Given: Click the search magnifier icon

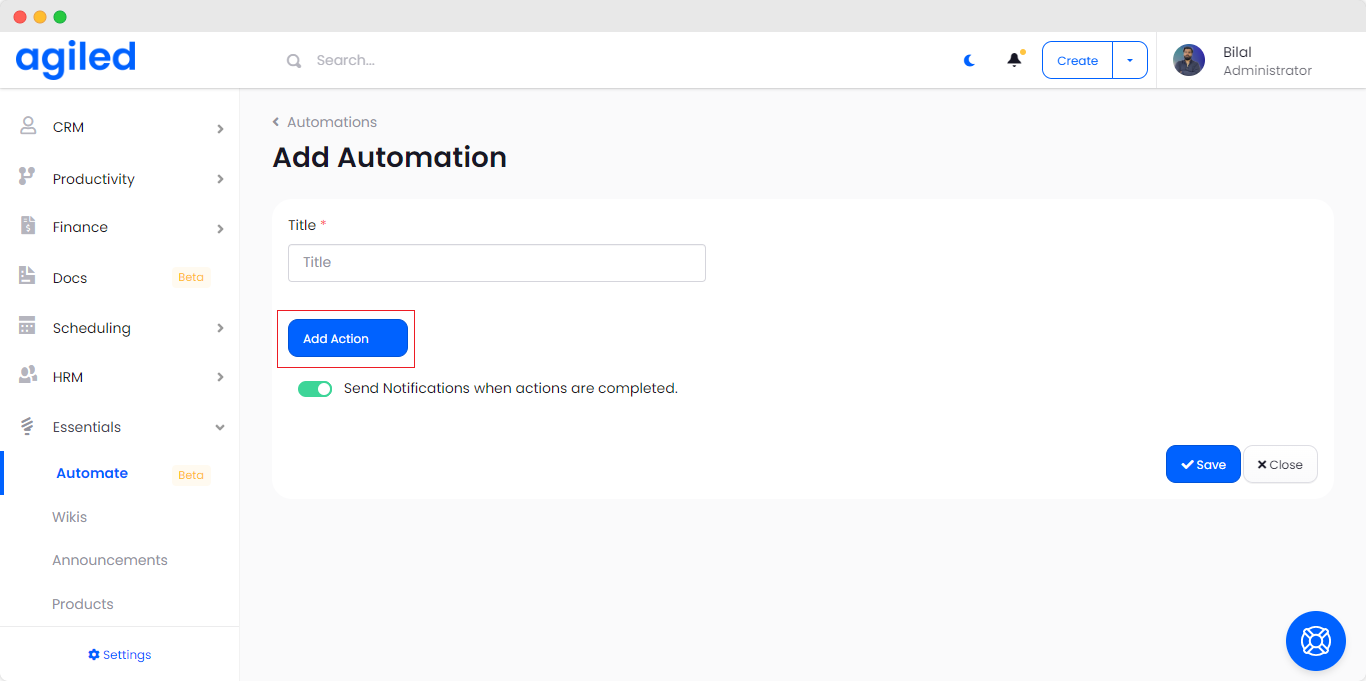Looking at the screenshot, I should [294, 61].
